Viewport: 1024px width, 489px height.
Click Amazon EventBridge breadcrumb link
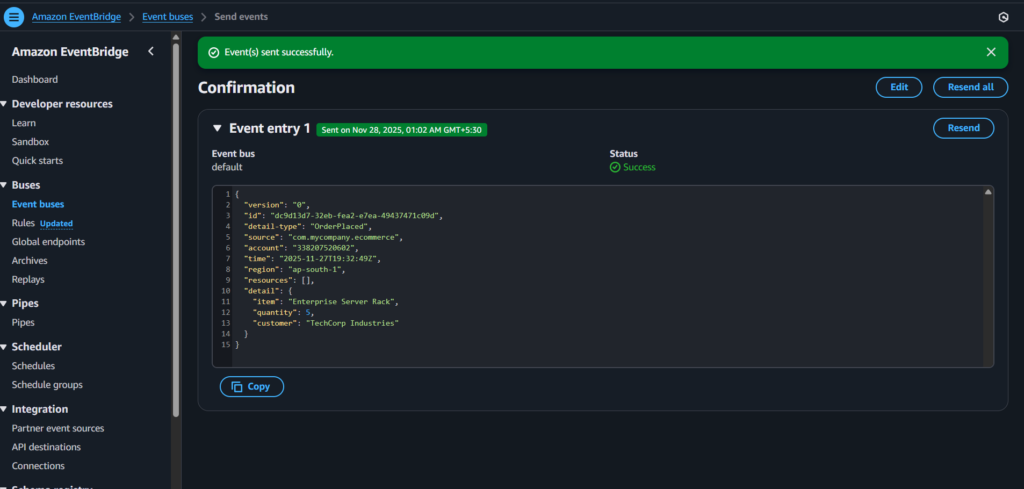coord(78,17)
